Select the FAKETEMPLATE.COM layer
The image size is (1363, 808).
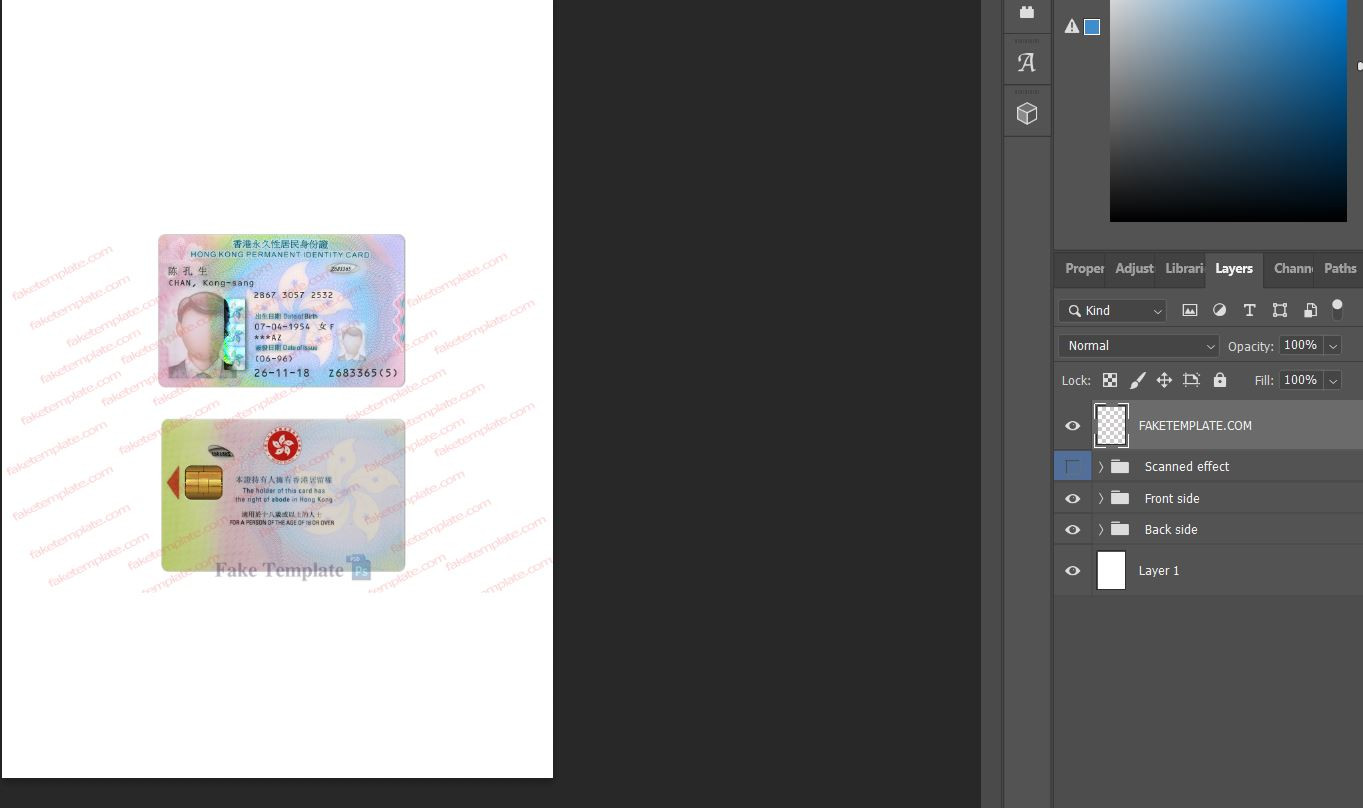click(1195, 425)
